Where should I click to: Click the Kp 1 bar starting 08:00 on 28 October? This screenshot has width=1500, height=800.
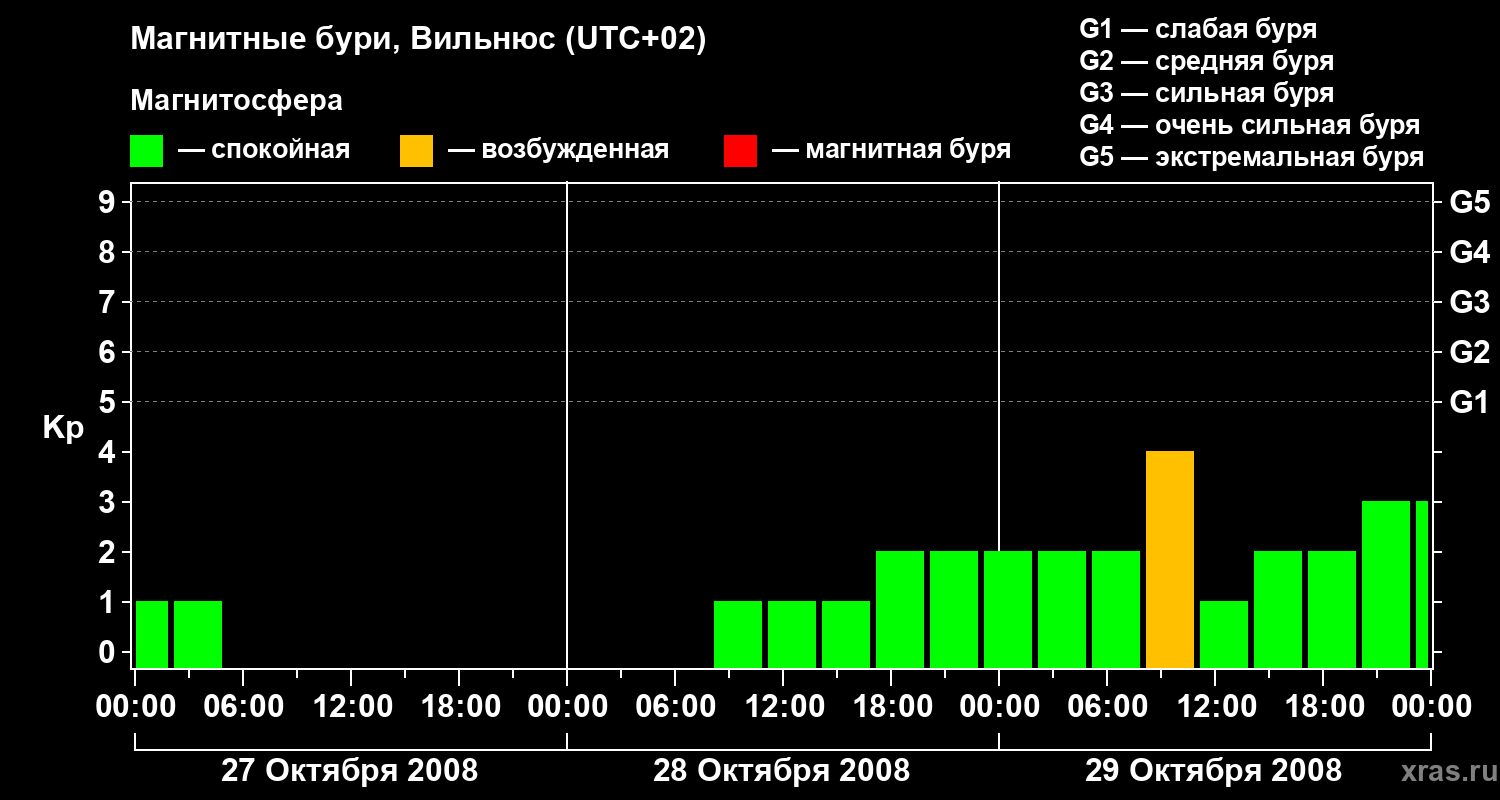coord(738,635)
